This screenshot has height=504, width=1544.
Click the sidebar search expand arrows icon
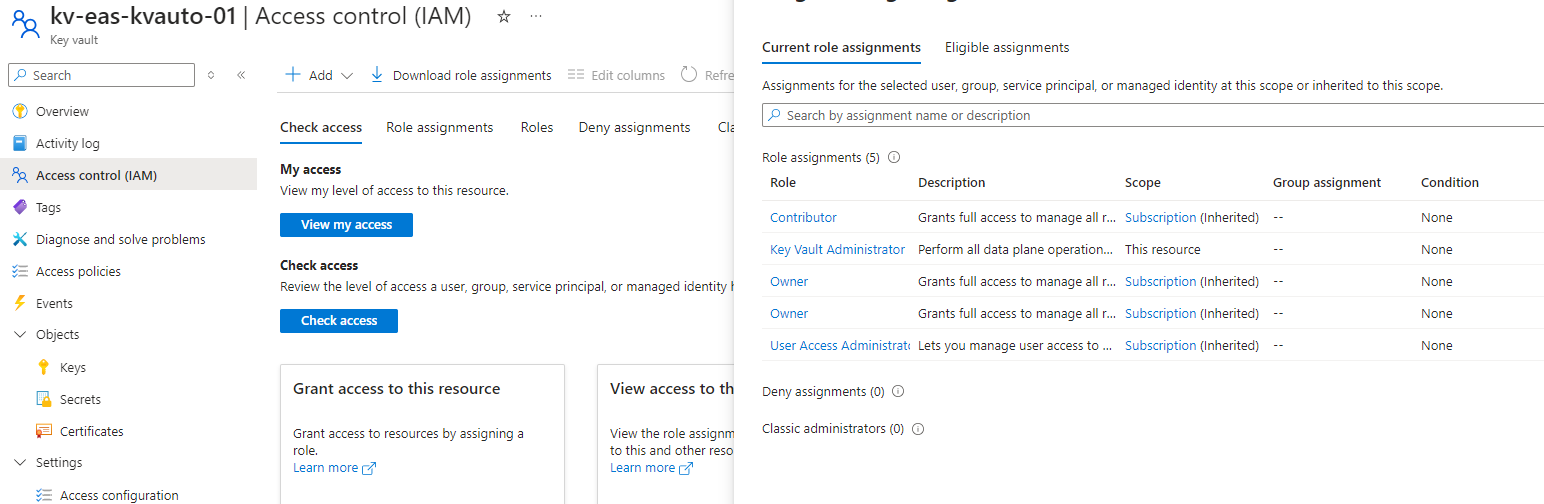(x=211, y=75)
